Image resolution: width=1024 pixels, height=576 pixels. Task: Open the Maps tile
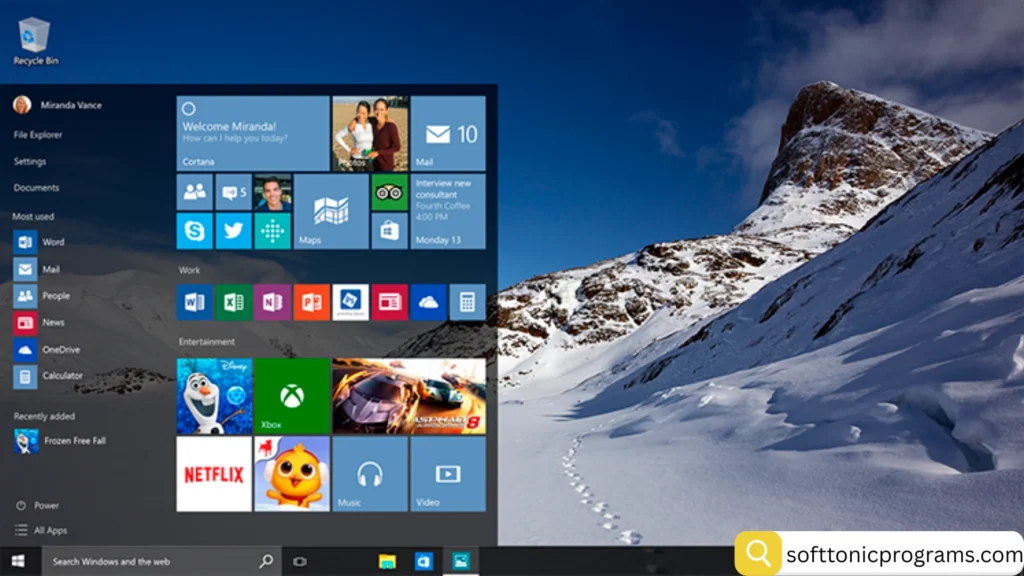pyautogui.click(x=330, y=212)
